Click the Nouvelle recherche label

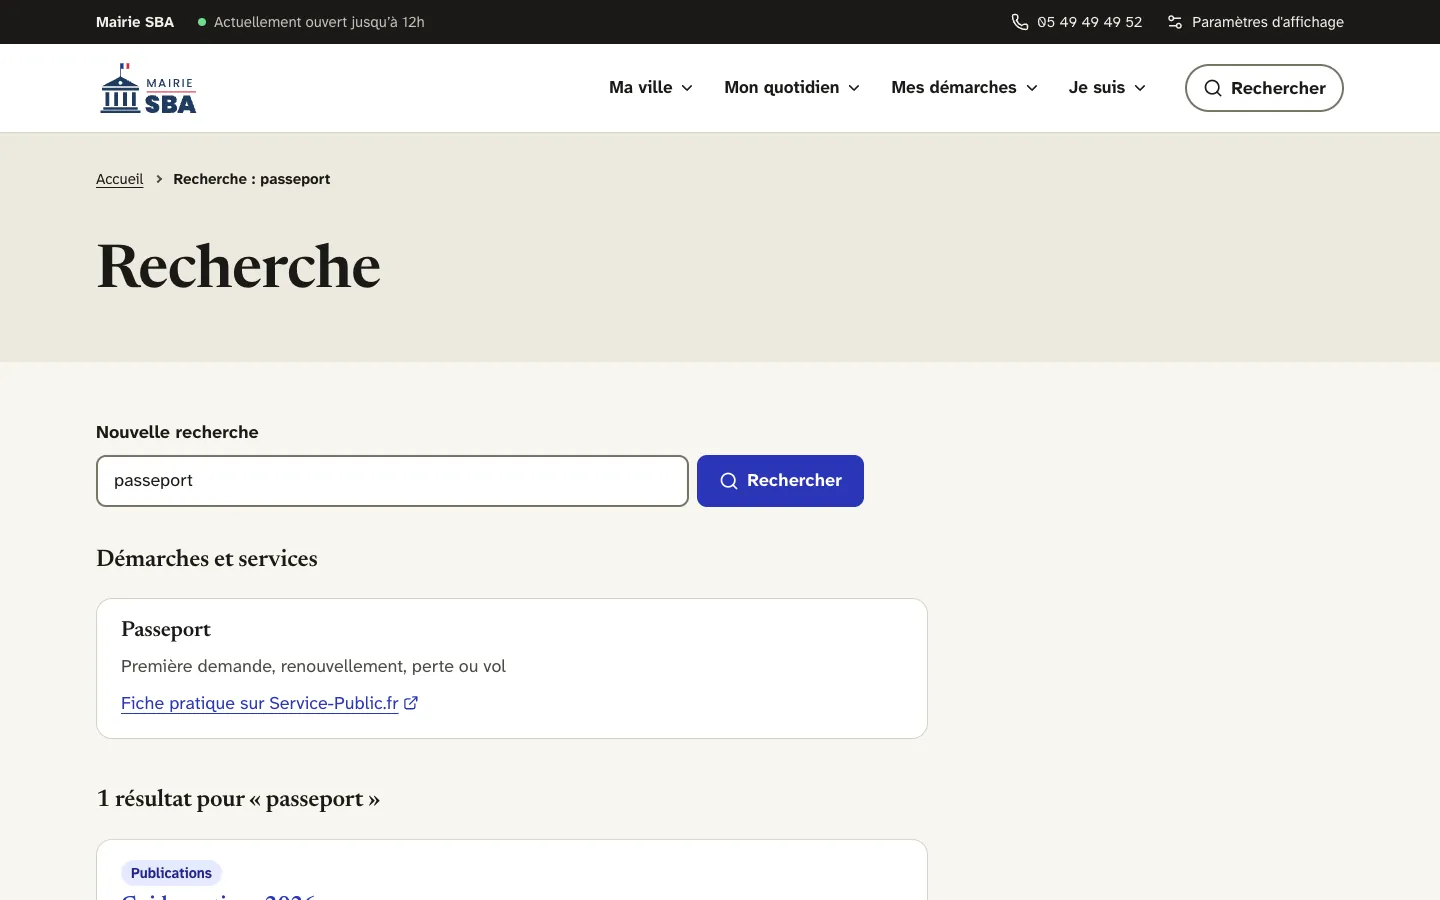(x=177, y=432)
